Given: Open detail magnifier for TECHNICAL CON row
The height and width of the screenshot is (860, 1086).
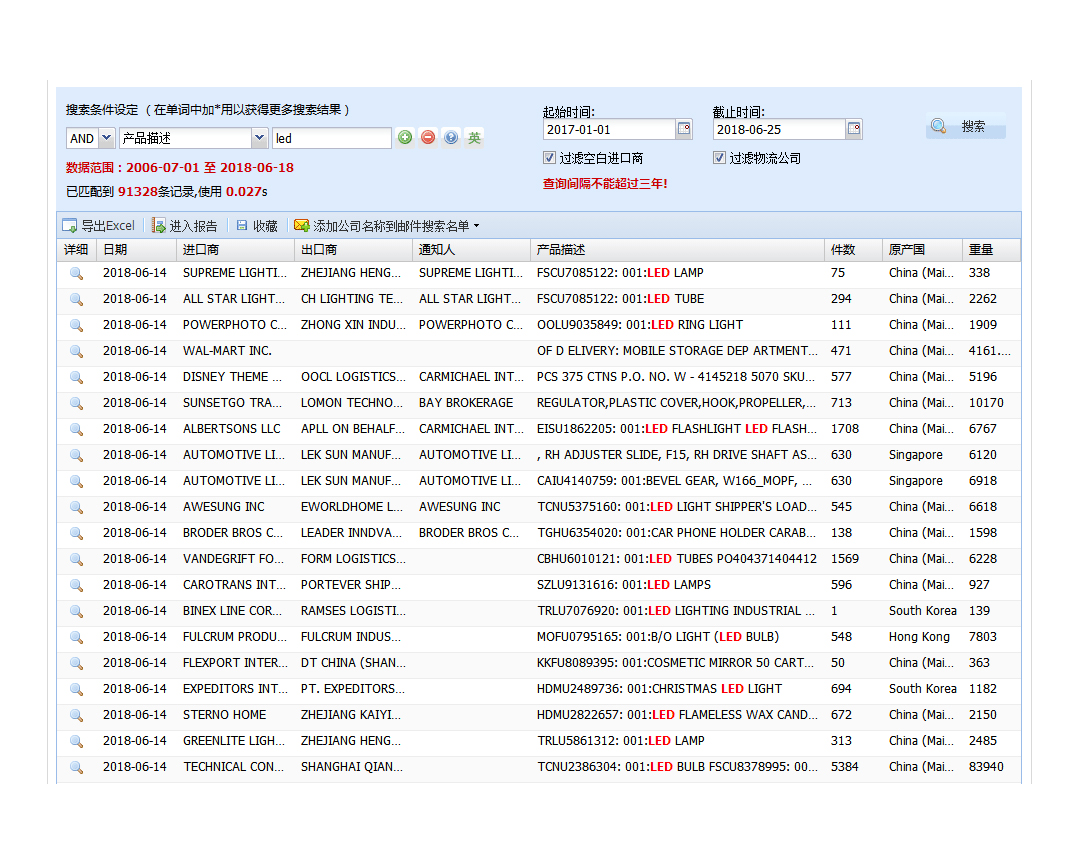Looking at the screenshot, I should 76,767.
